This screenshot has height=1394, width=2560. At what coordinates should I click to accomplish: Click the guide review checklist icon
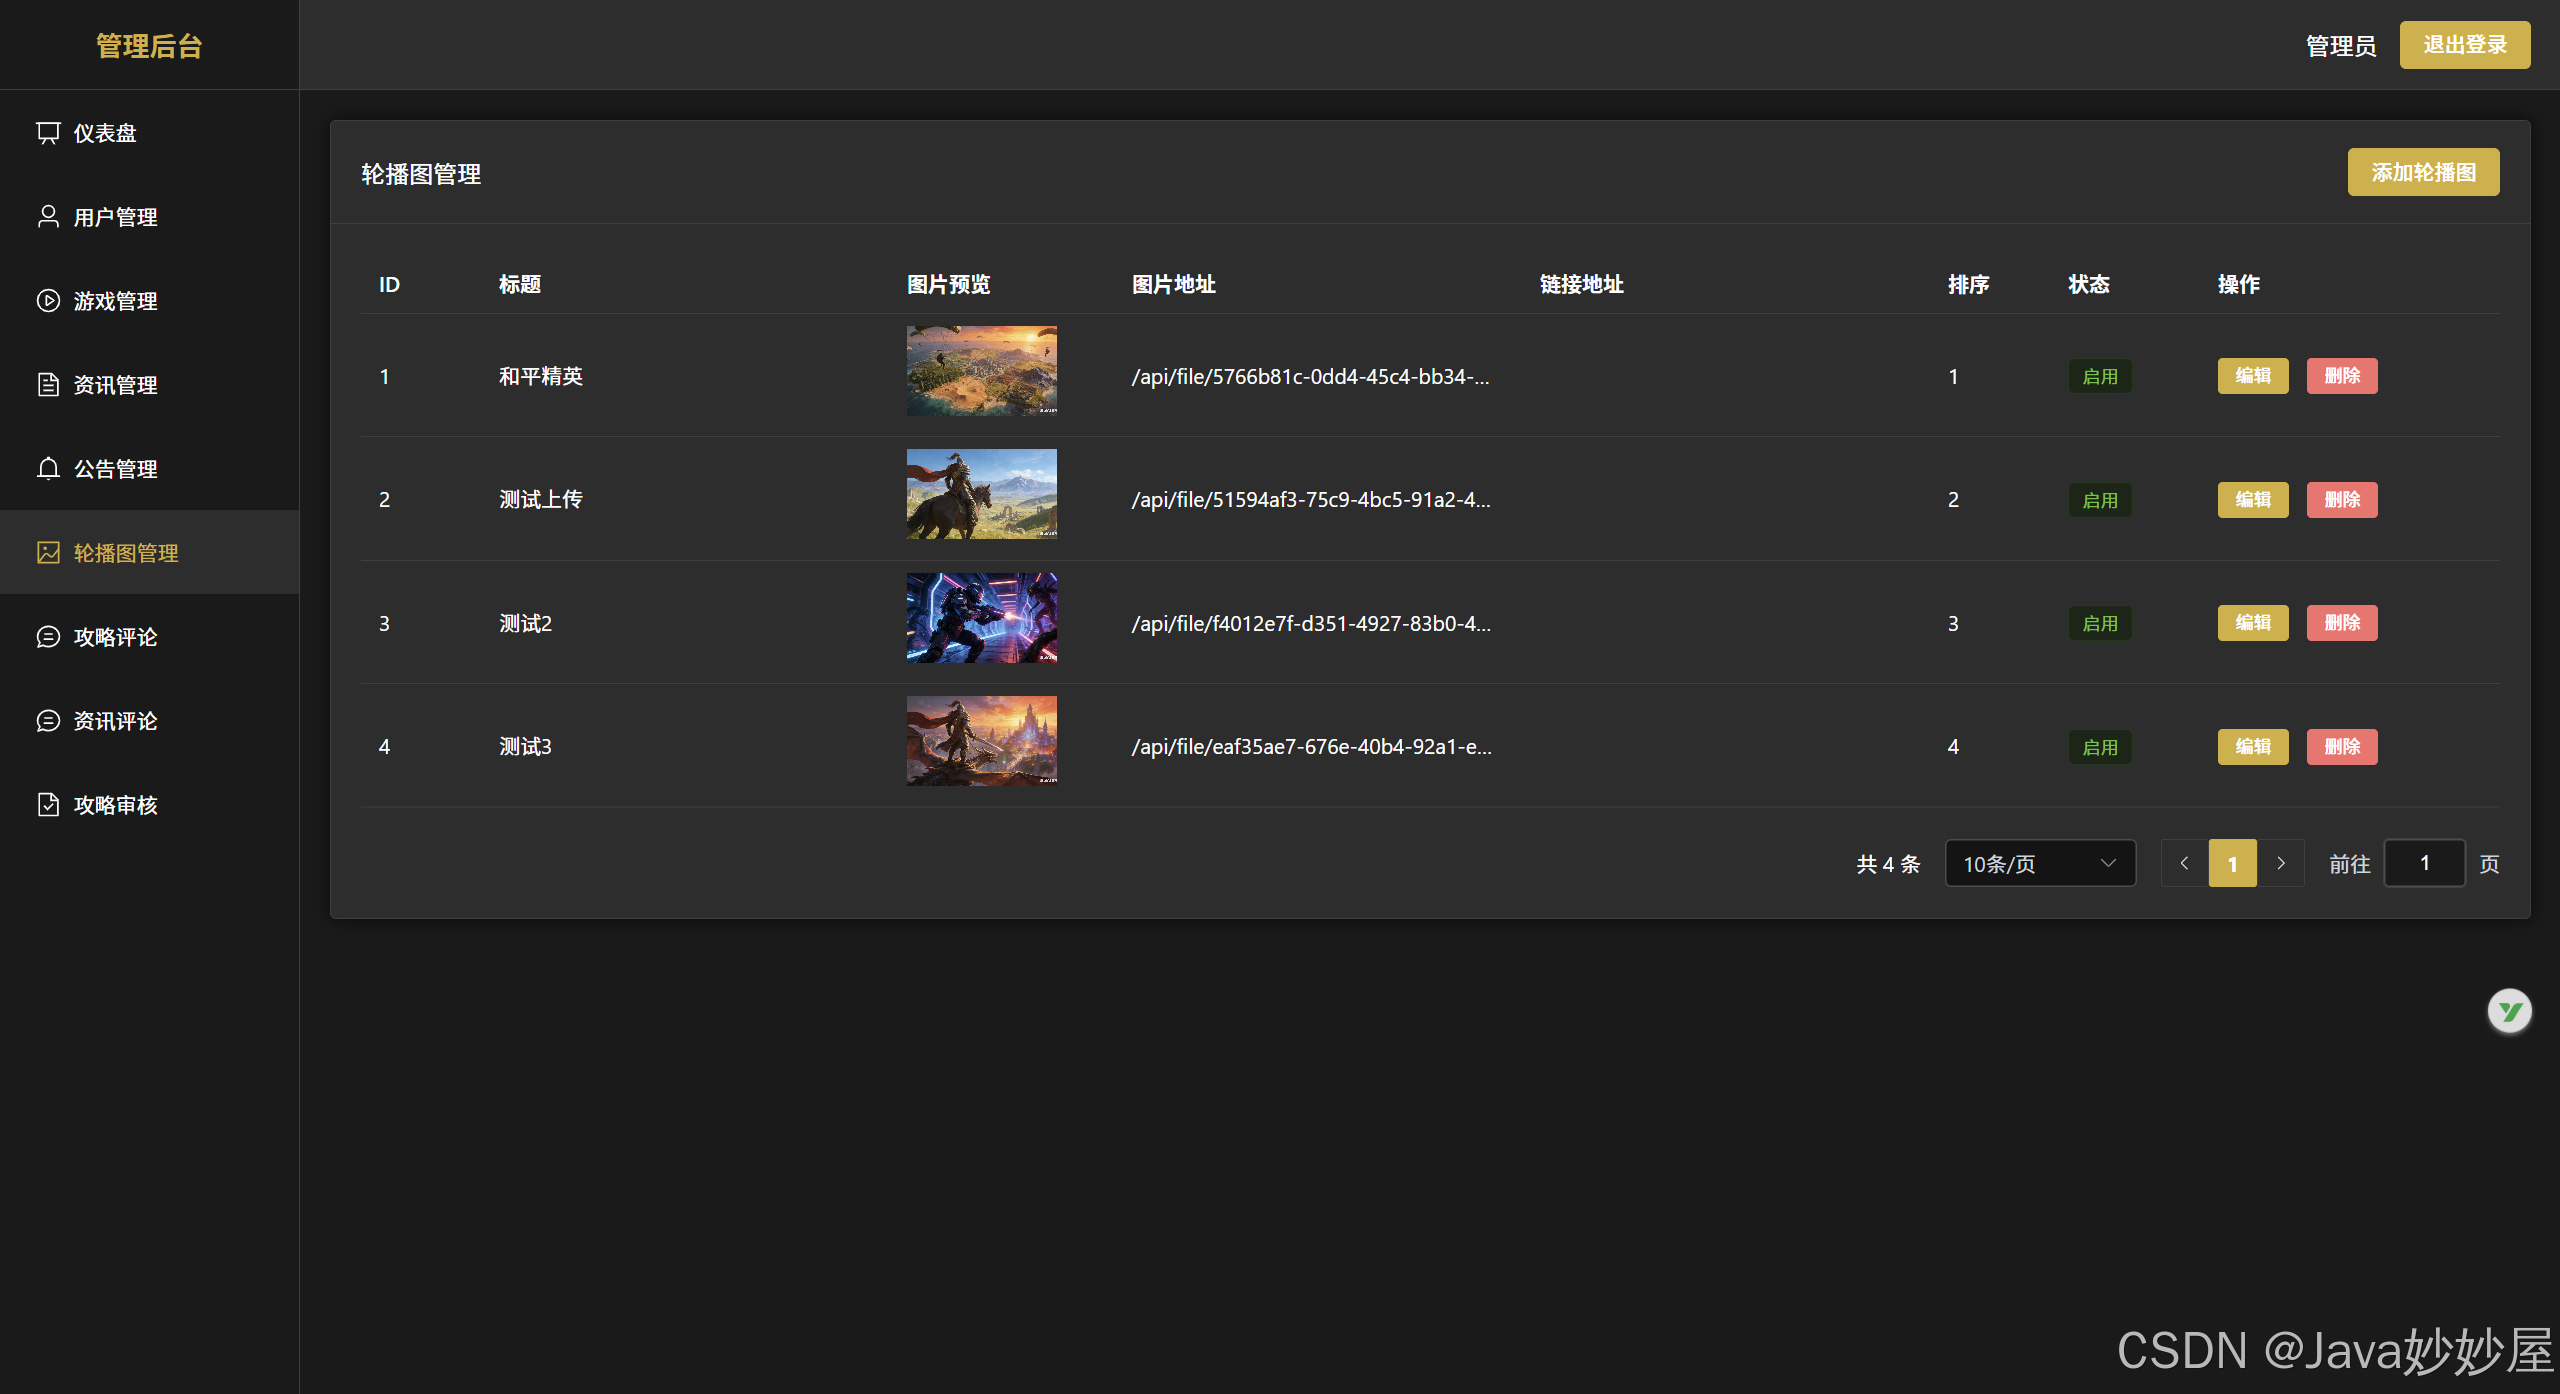[48, 805]
